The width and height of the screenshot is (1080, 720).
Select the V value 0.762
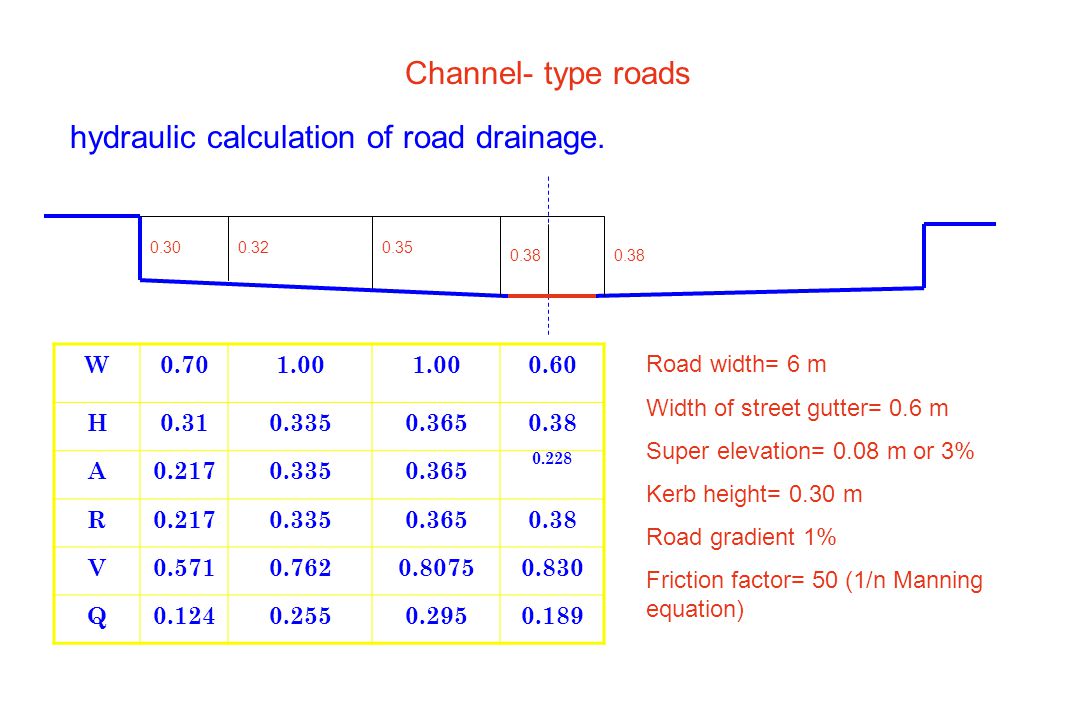(300, 568)
